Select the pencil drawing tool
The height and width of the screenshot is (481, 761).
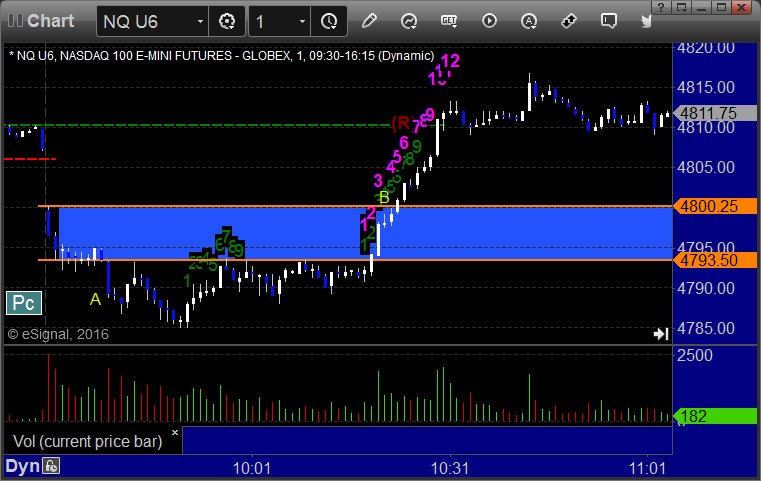(369, 21)
